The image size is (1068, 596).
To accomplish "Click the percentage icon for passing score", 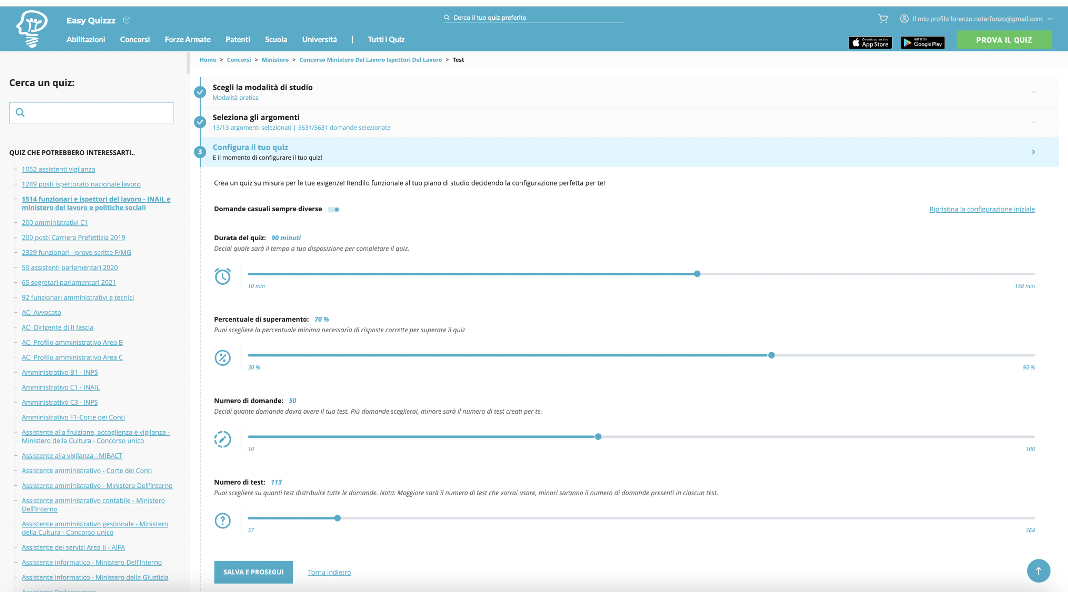I will 223,357.
